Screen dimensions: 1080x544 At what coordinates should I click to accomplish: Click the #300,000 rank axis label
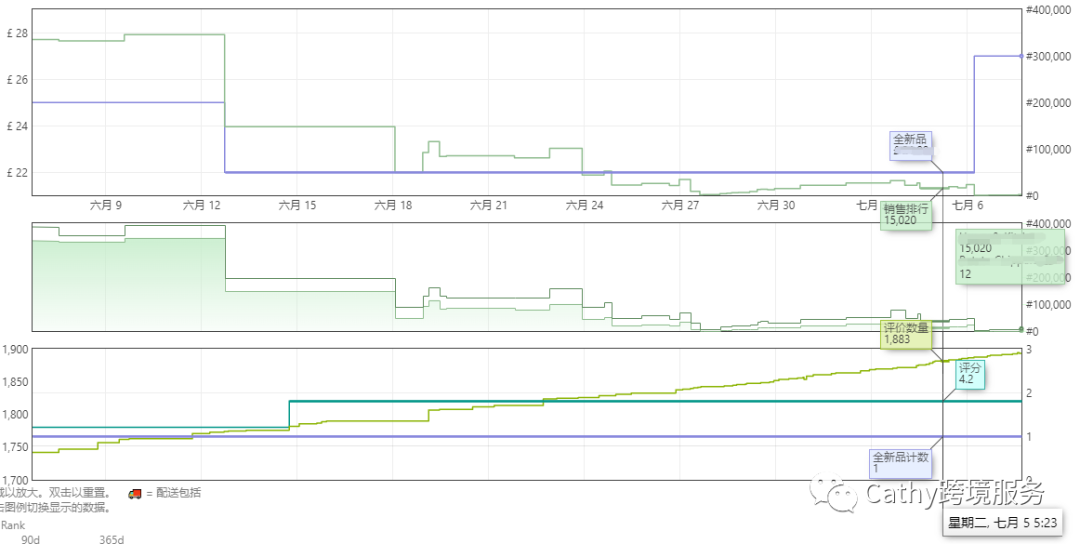[1048, 56]
